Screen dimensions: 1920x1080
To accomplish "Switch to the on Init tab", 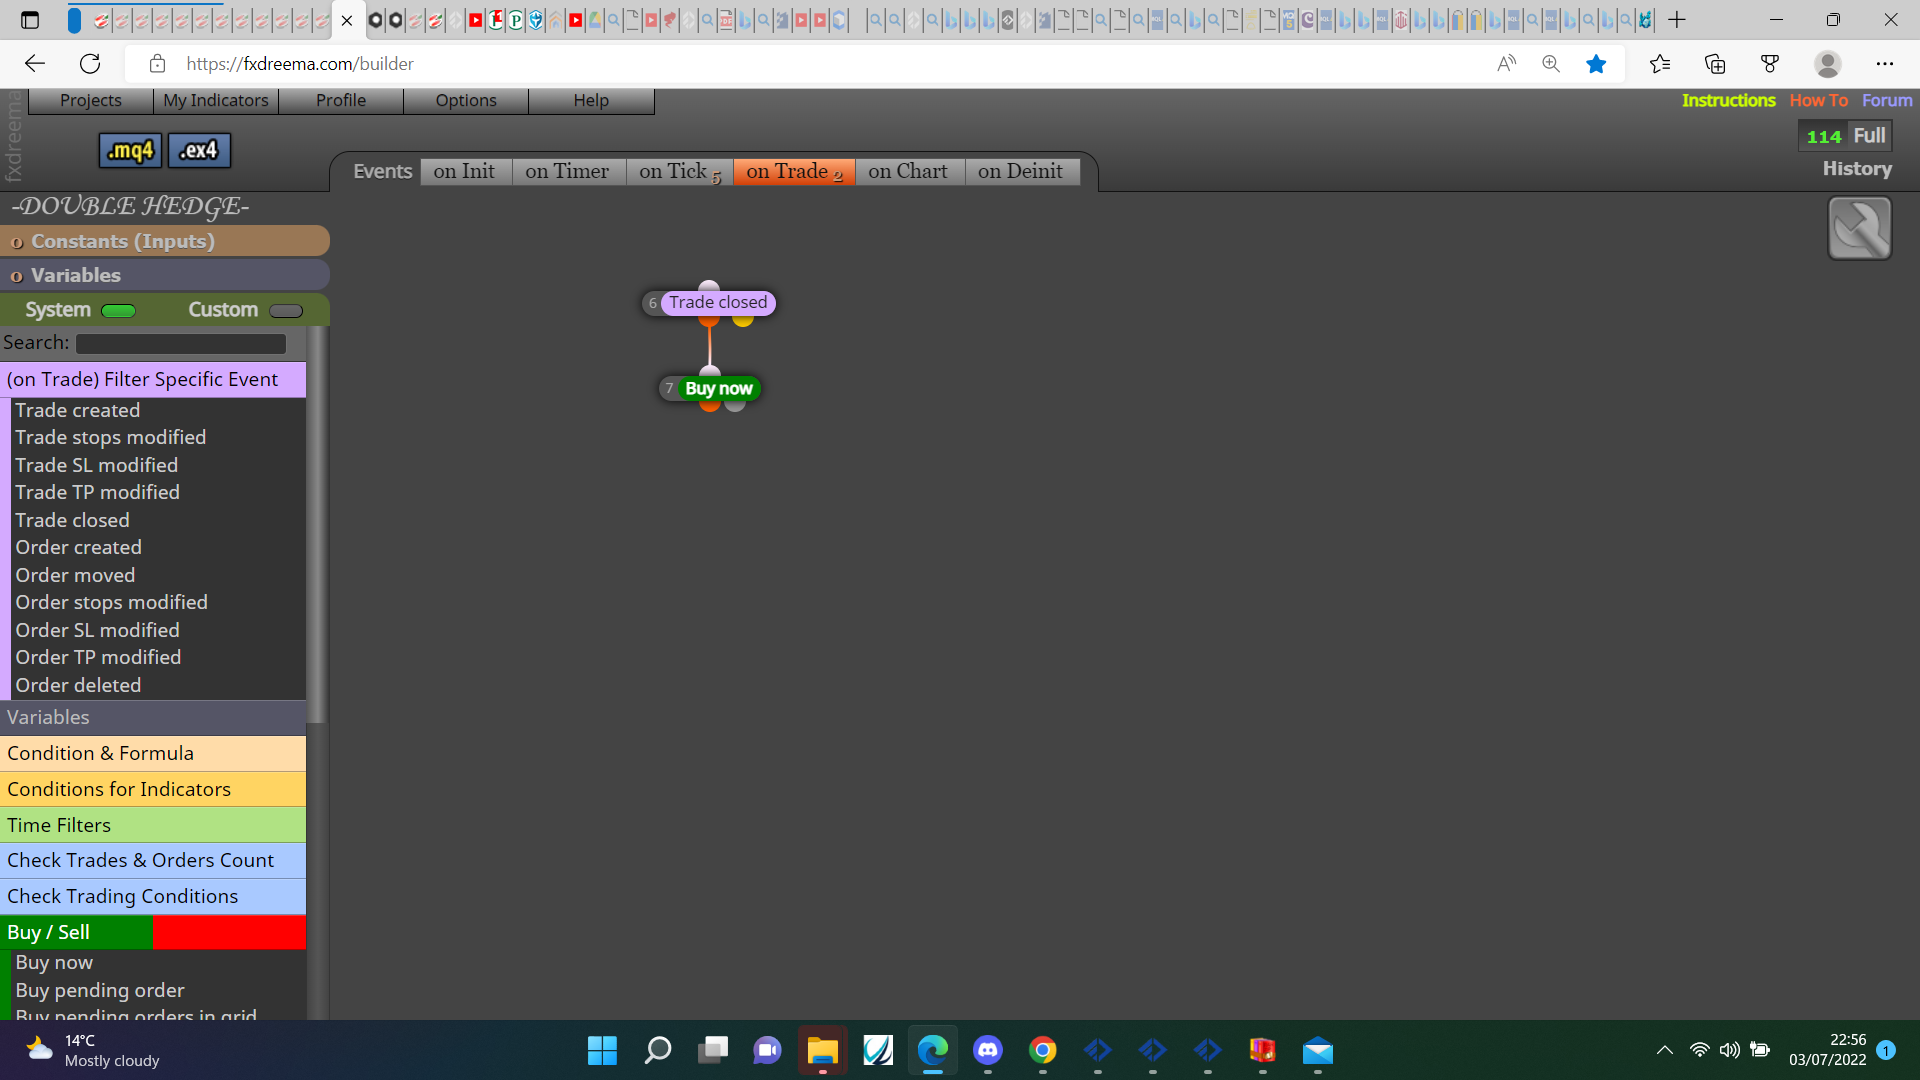I will [x=466, y=171].
